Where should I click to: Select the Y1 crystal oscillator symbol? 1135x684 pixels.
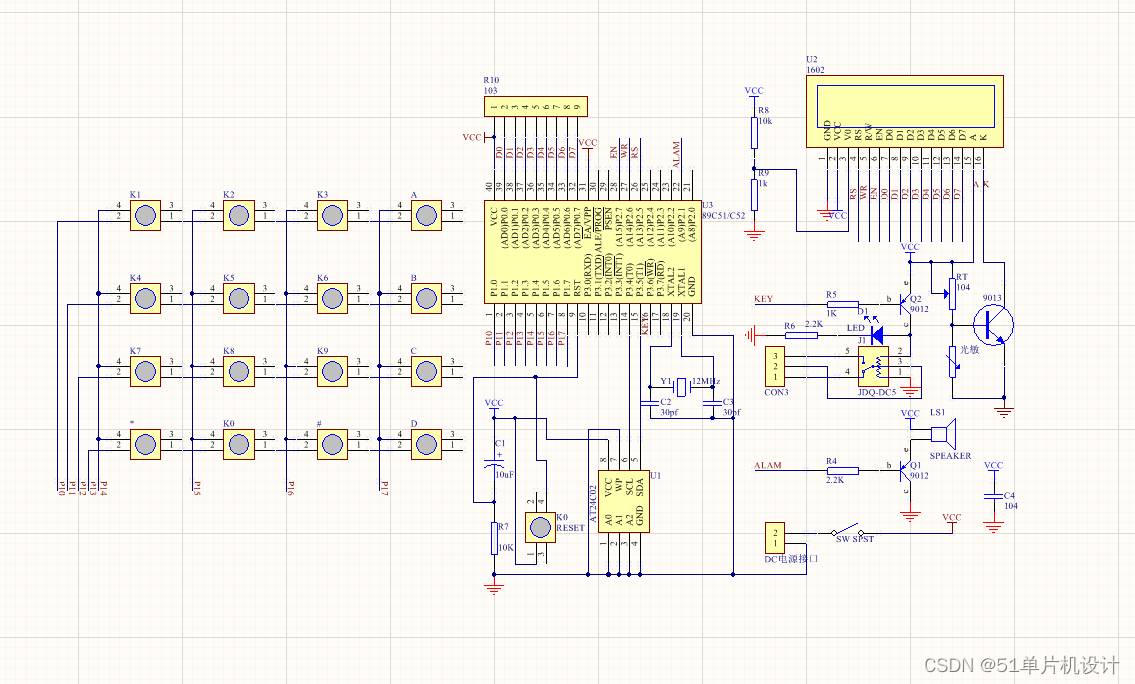tap(680, 387)
